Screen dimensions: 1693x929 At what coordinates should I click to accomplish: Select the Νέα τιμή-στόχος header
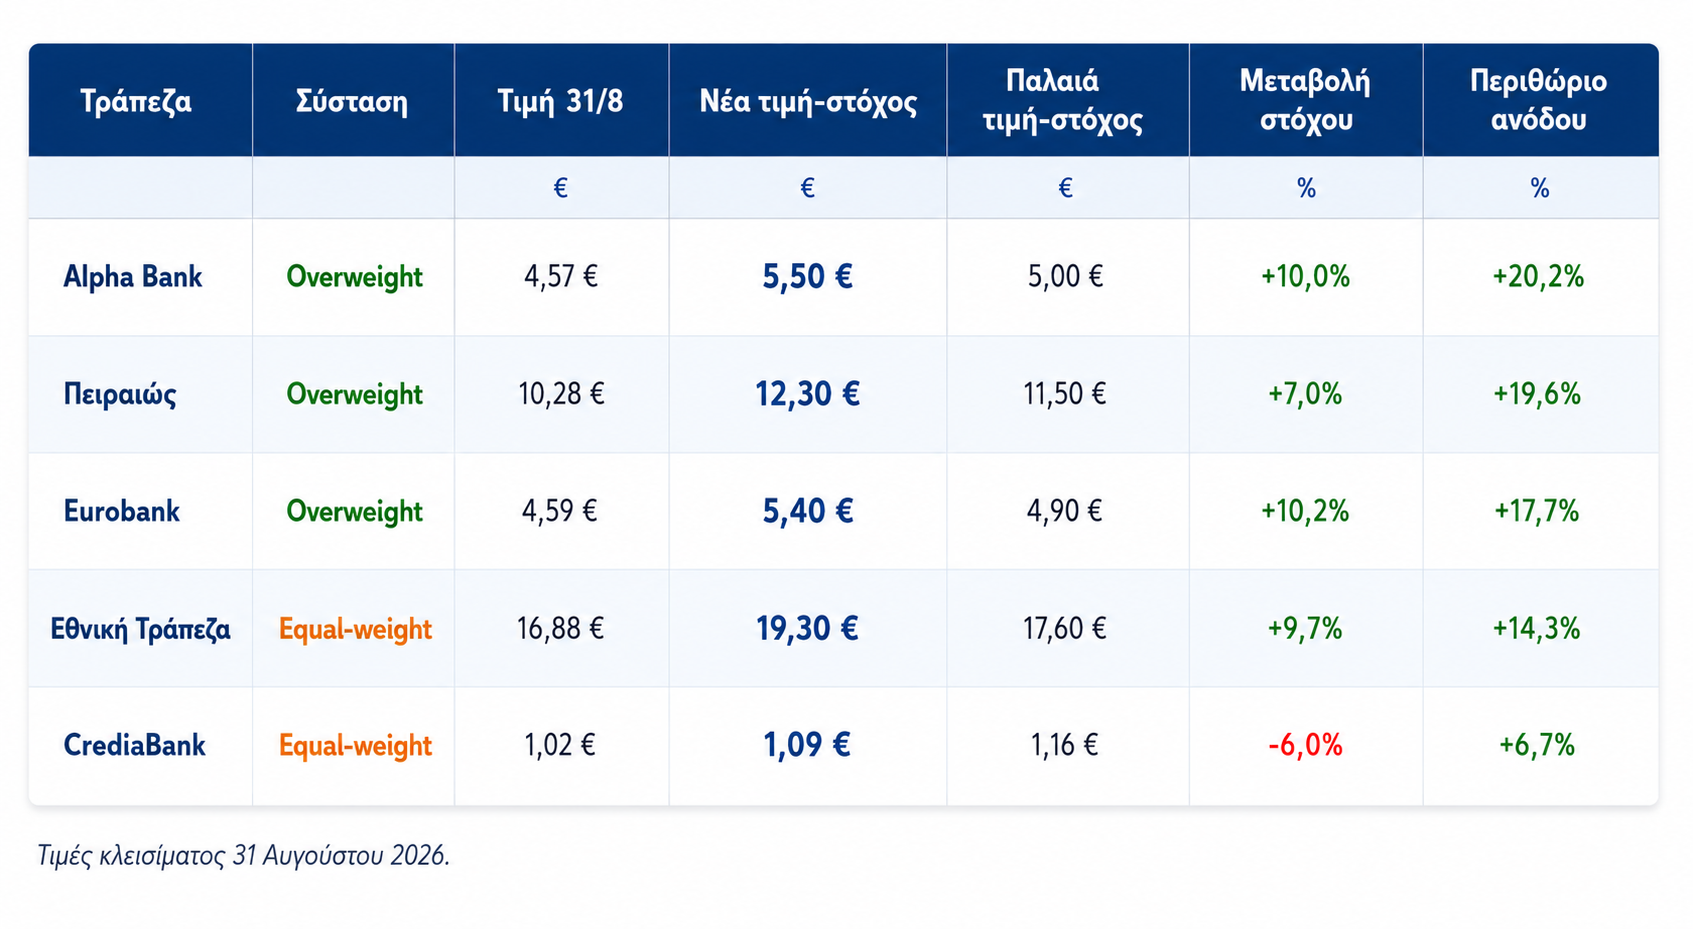(808, 101)
